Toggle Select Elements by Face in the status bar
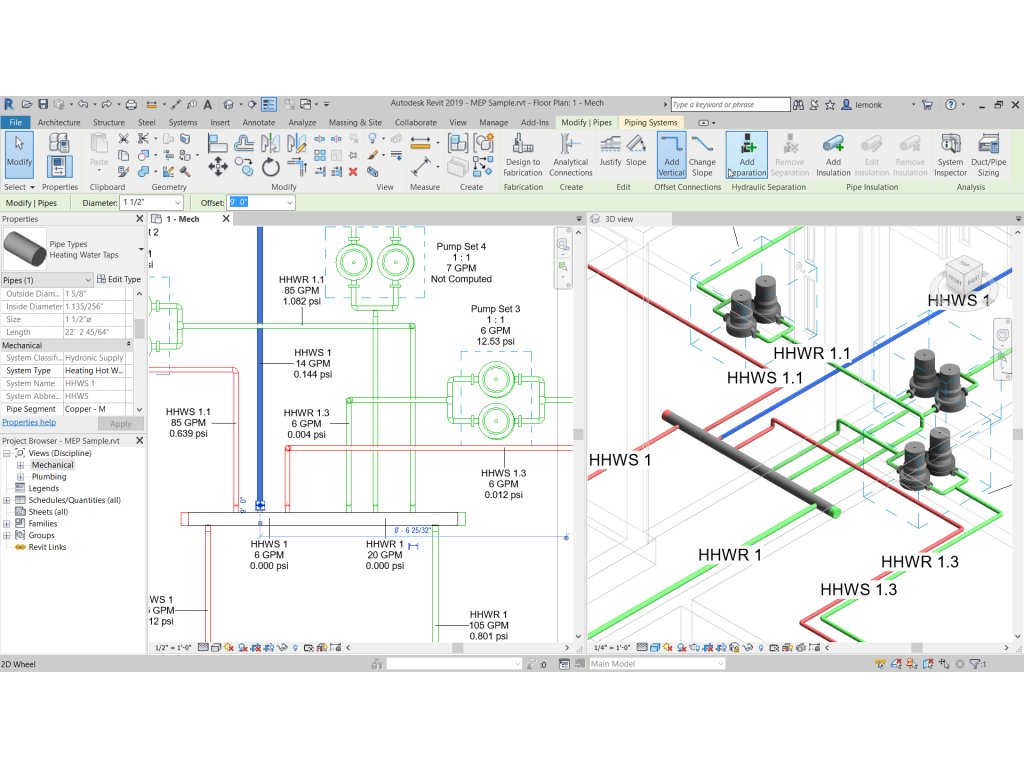 point(928,664)
